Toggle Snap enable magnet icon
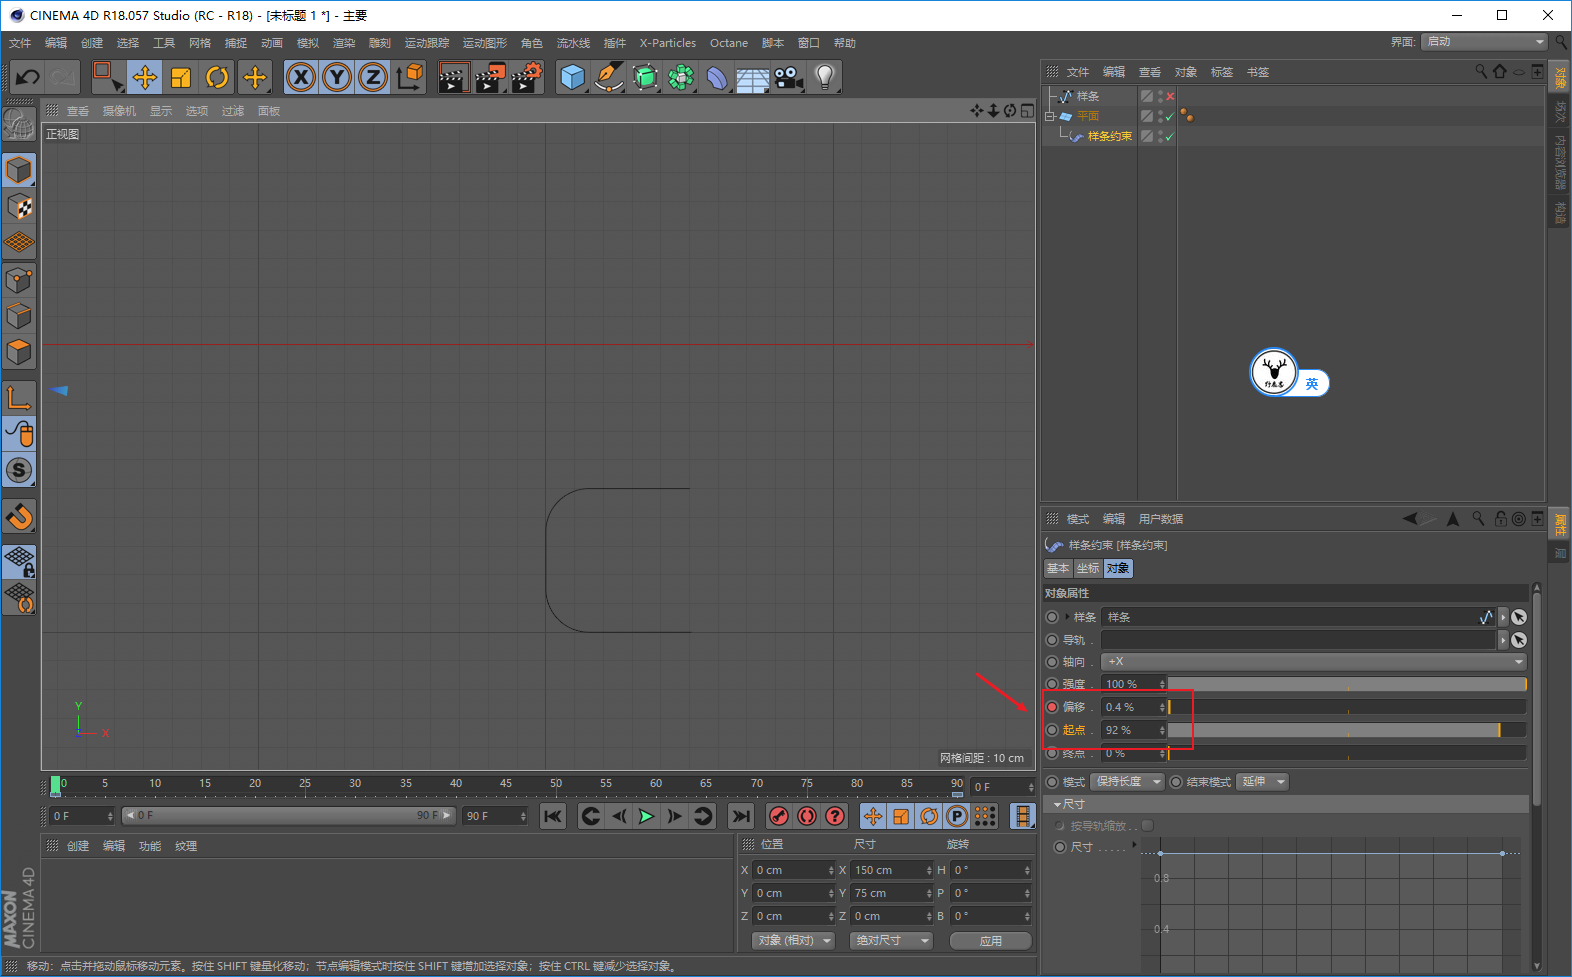 19,516
